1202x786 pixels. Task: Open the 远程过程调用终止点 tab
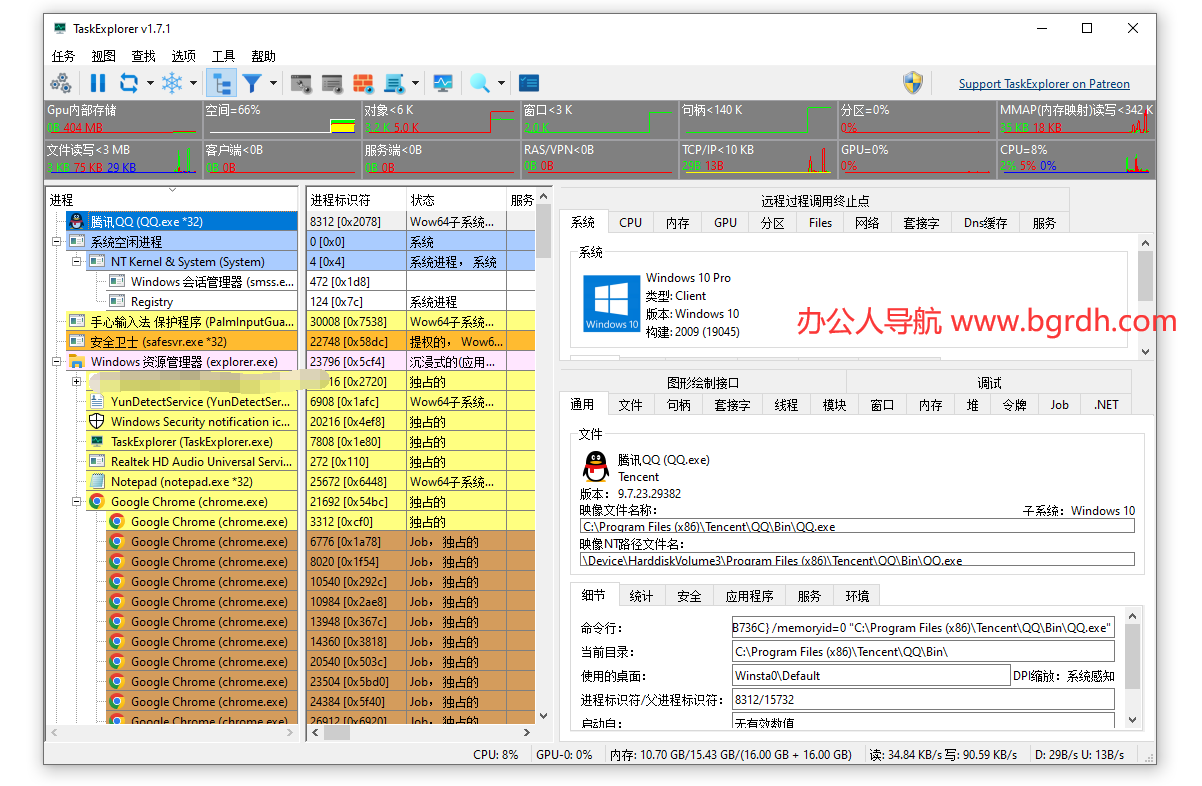tap(815, 200)
